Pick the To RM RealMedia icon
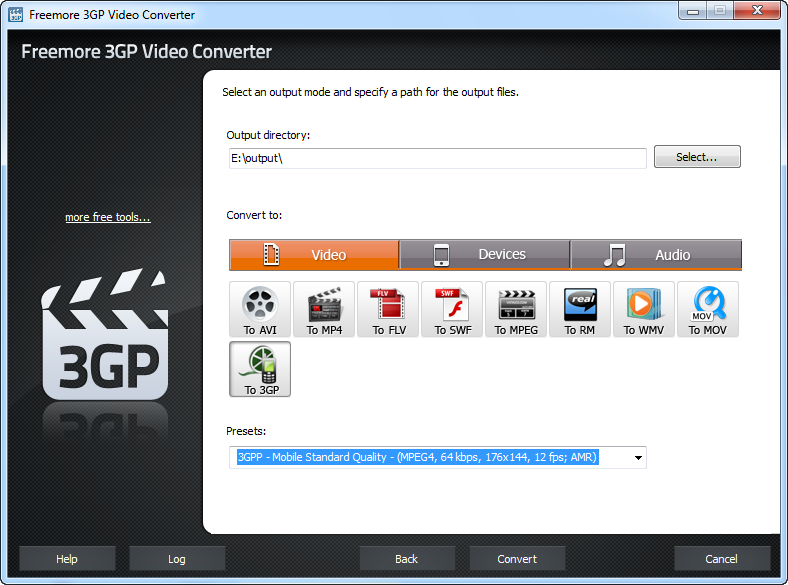788x585 pixels. 580,309
